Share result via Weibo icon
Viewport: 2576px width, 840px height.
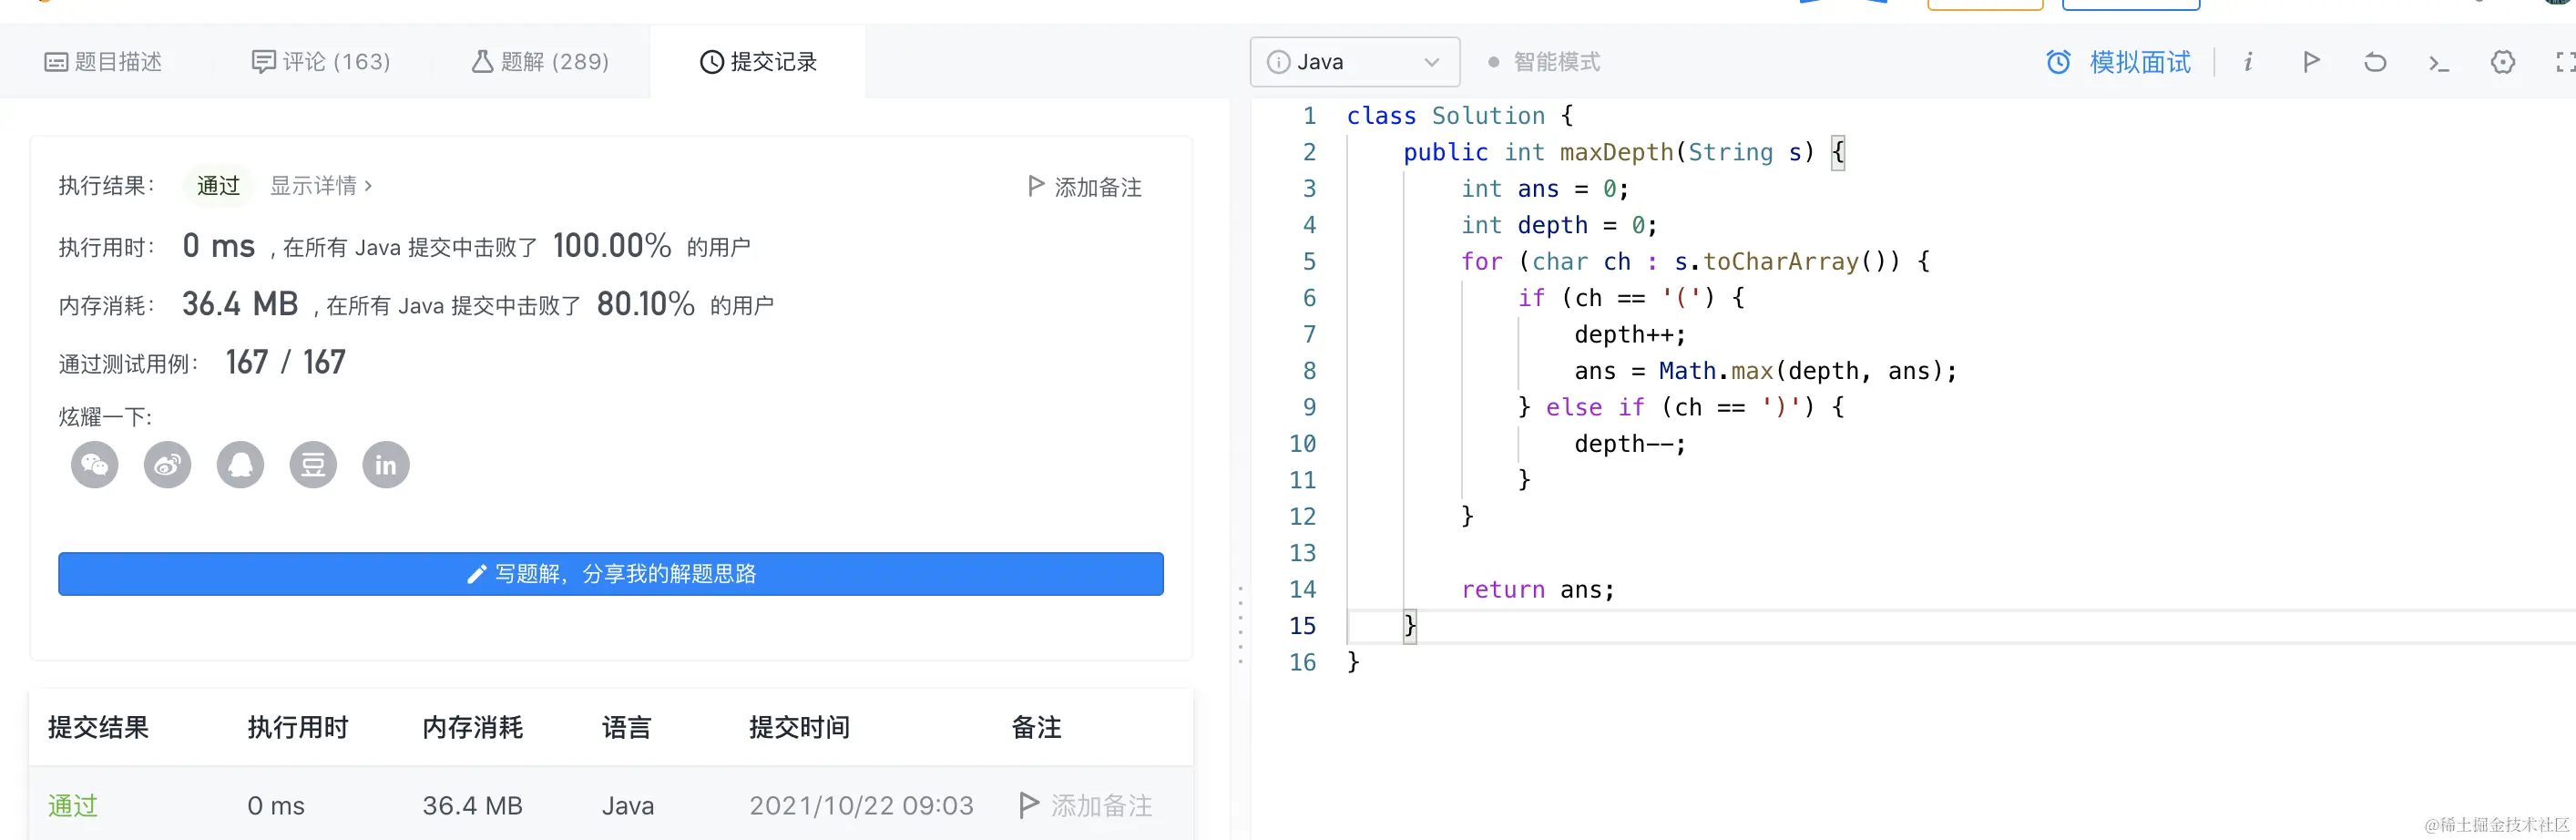168,465
